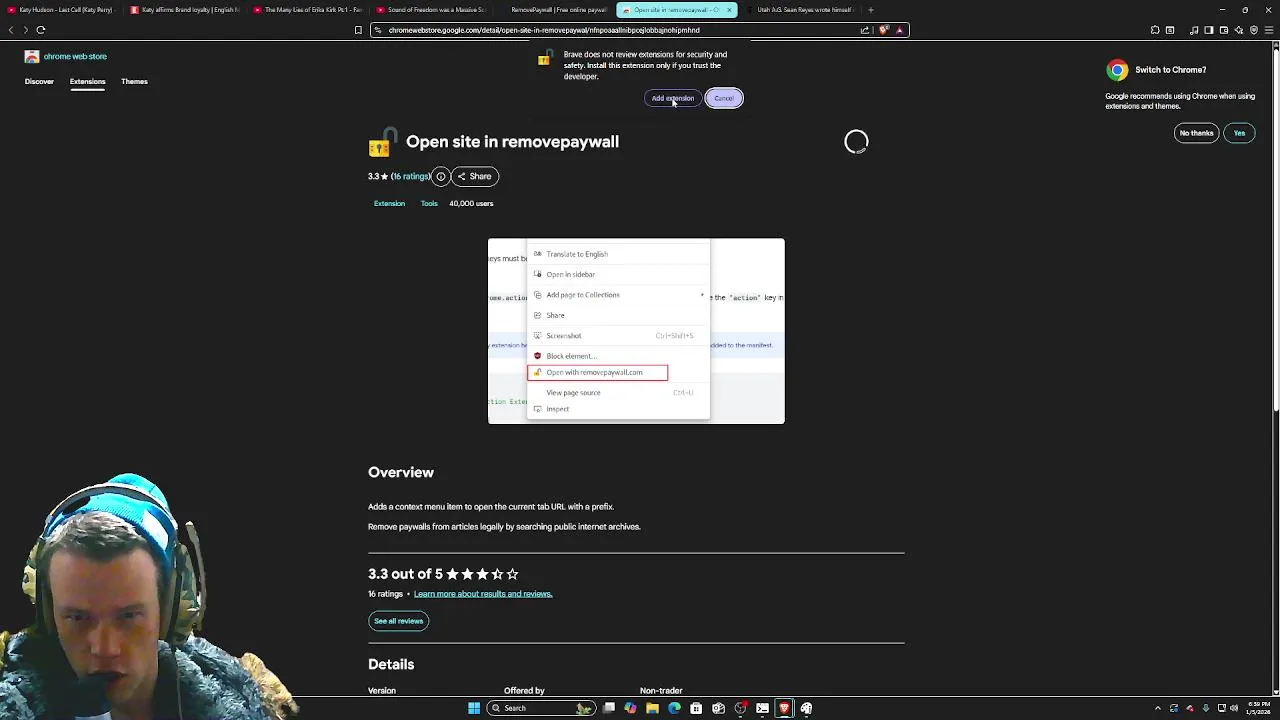The width and height of the screenshot is (1280, 720).
Task: Share this extension via Share button
Action: 475,176
